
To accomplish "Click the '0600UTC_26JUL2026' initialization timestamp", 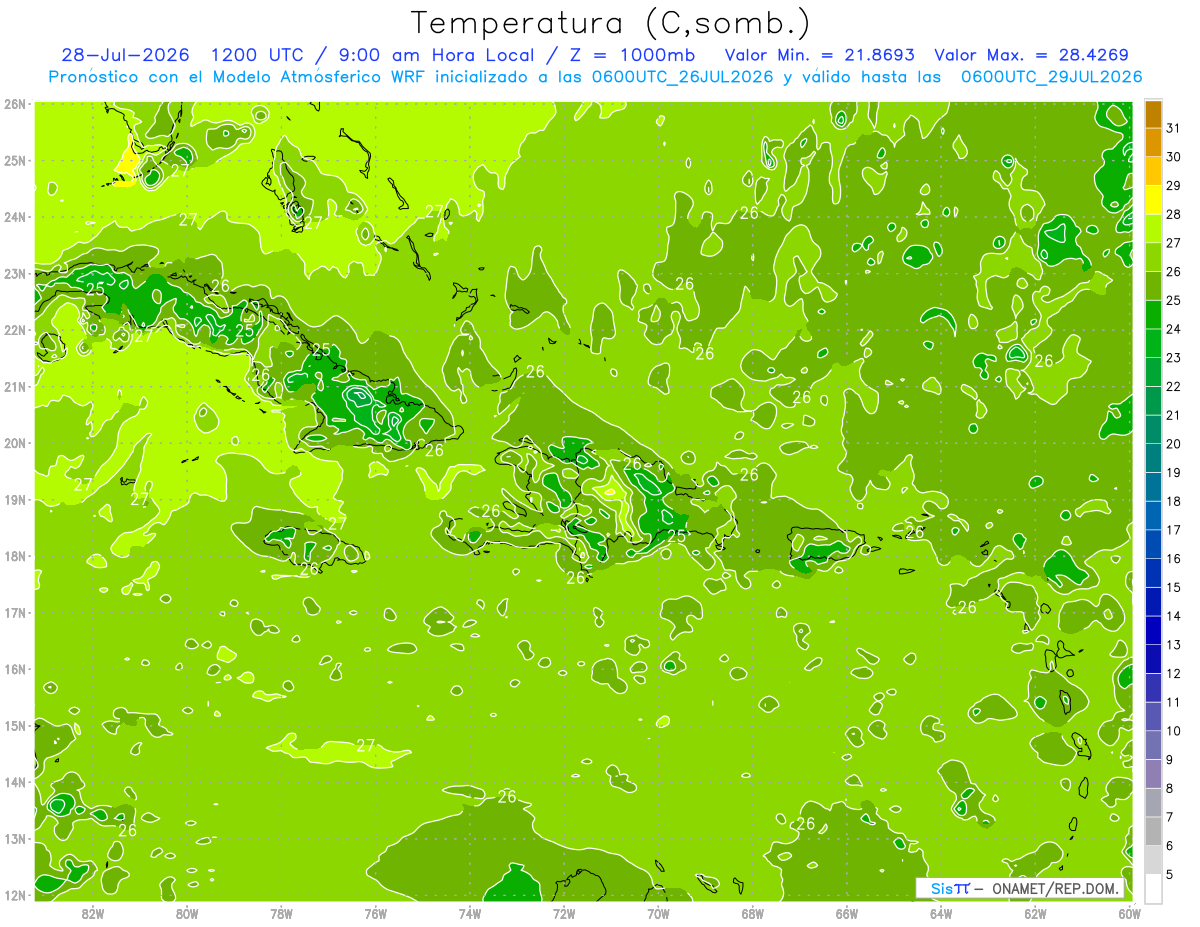I will click(683, 76).
